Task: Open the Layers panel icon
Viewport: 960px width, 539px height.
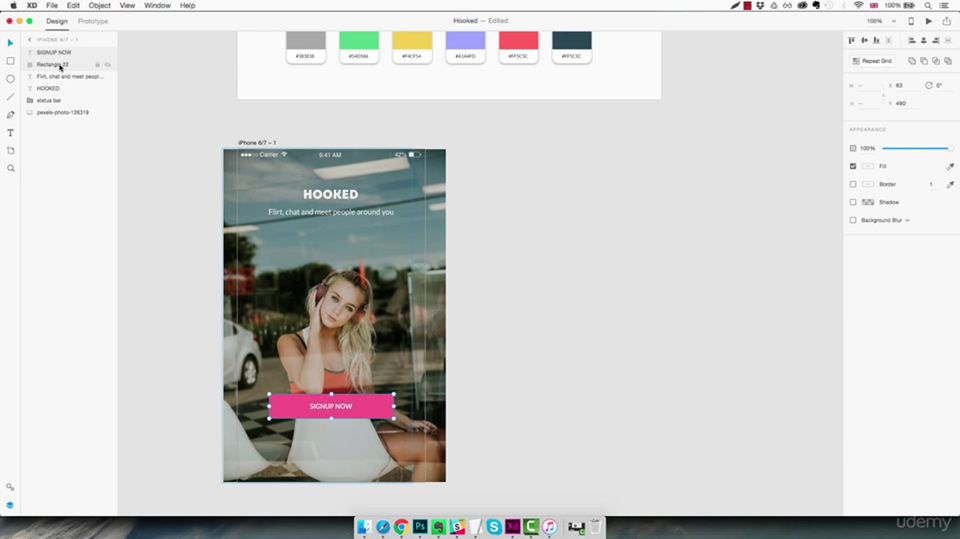Action: click(x=11, y=505)
